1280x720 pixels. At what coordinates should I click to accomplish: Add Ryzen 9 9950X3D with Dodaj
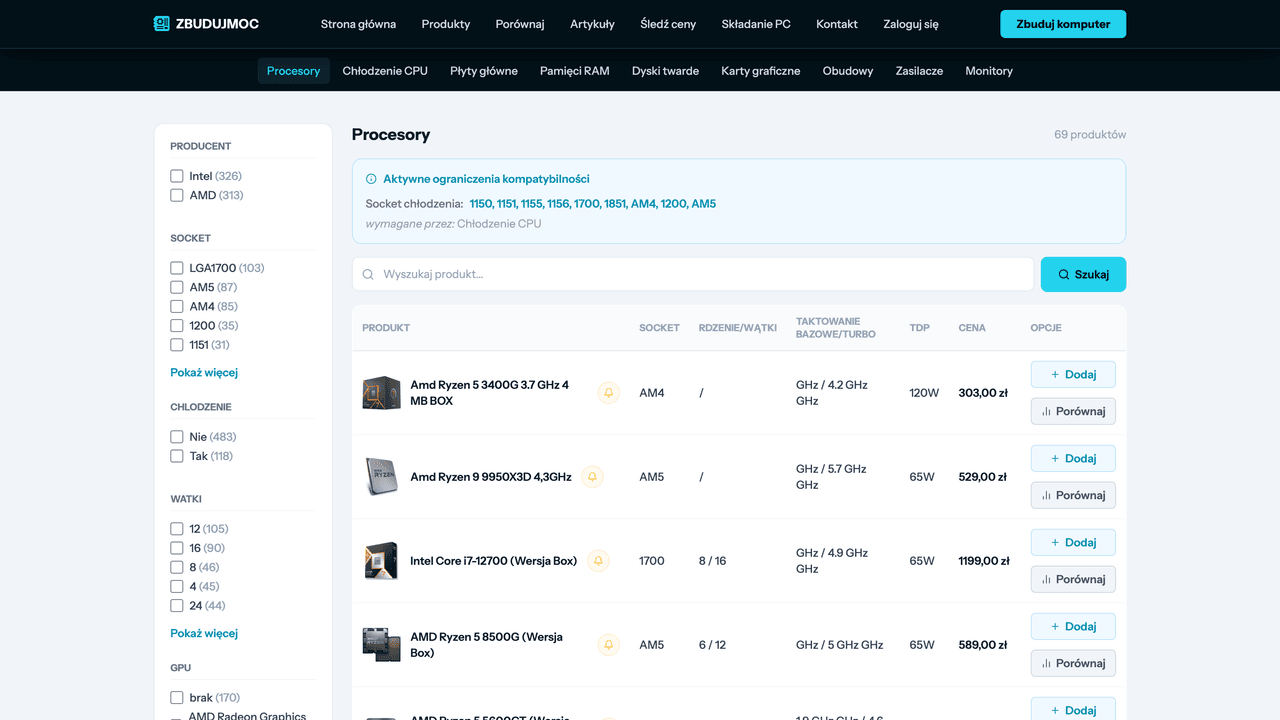click(1073, 459)
